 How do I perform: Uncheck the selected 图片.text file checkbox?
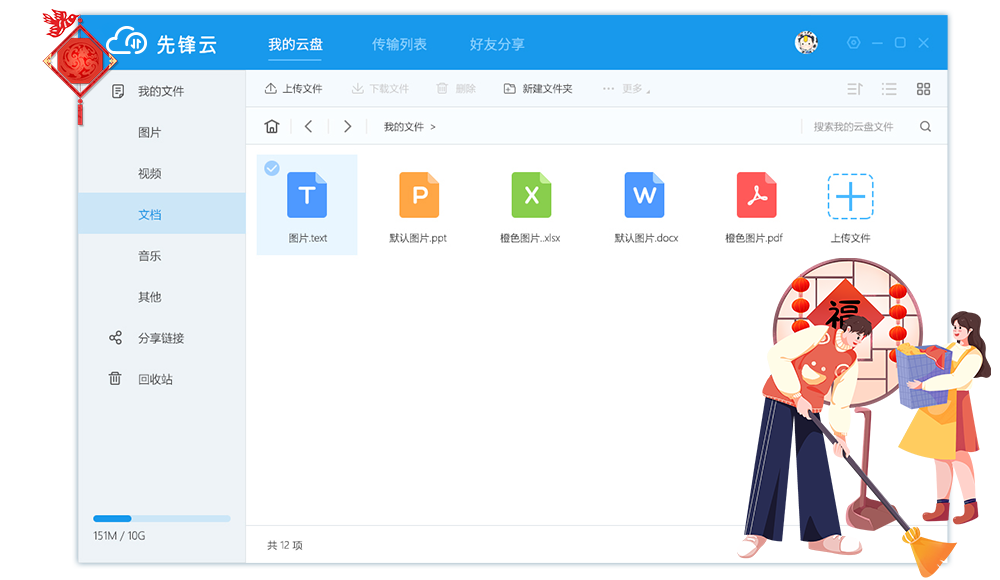[x=271, y=168]
